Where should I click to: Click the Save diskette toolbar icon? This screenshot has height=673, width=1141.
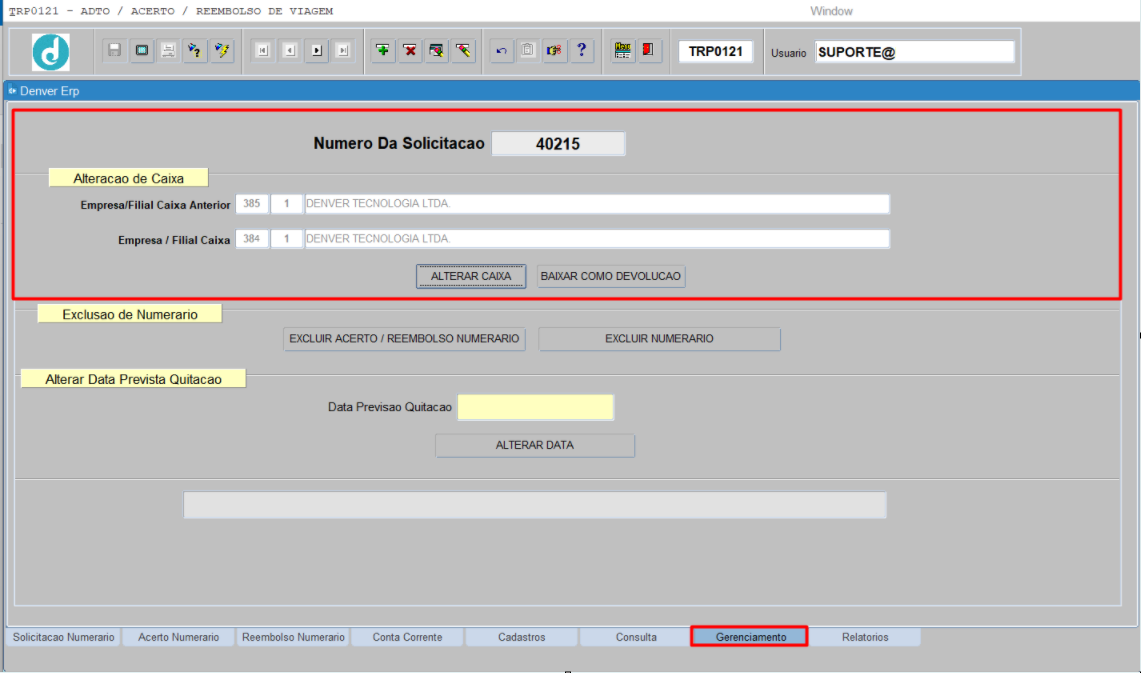(x=115, y=50)
